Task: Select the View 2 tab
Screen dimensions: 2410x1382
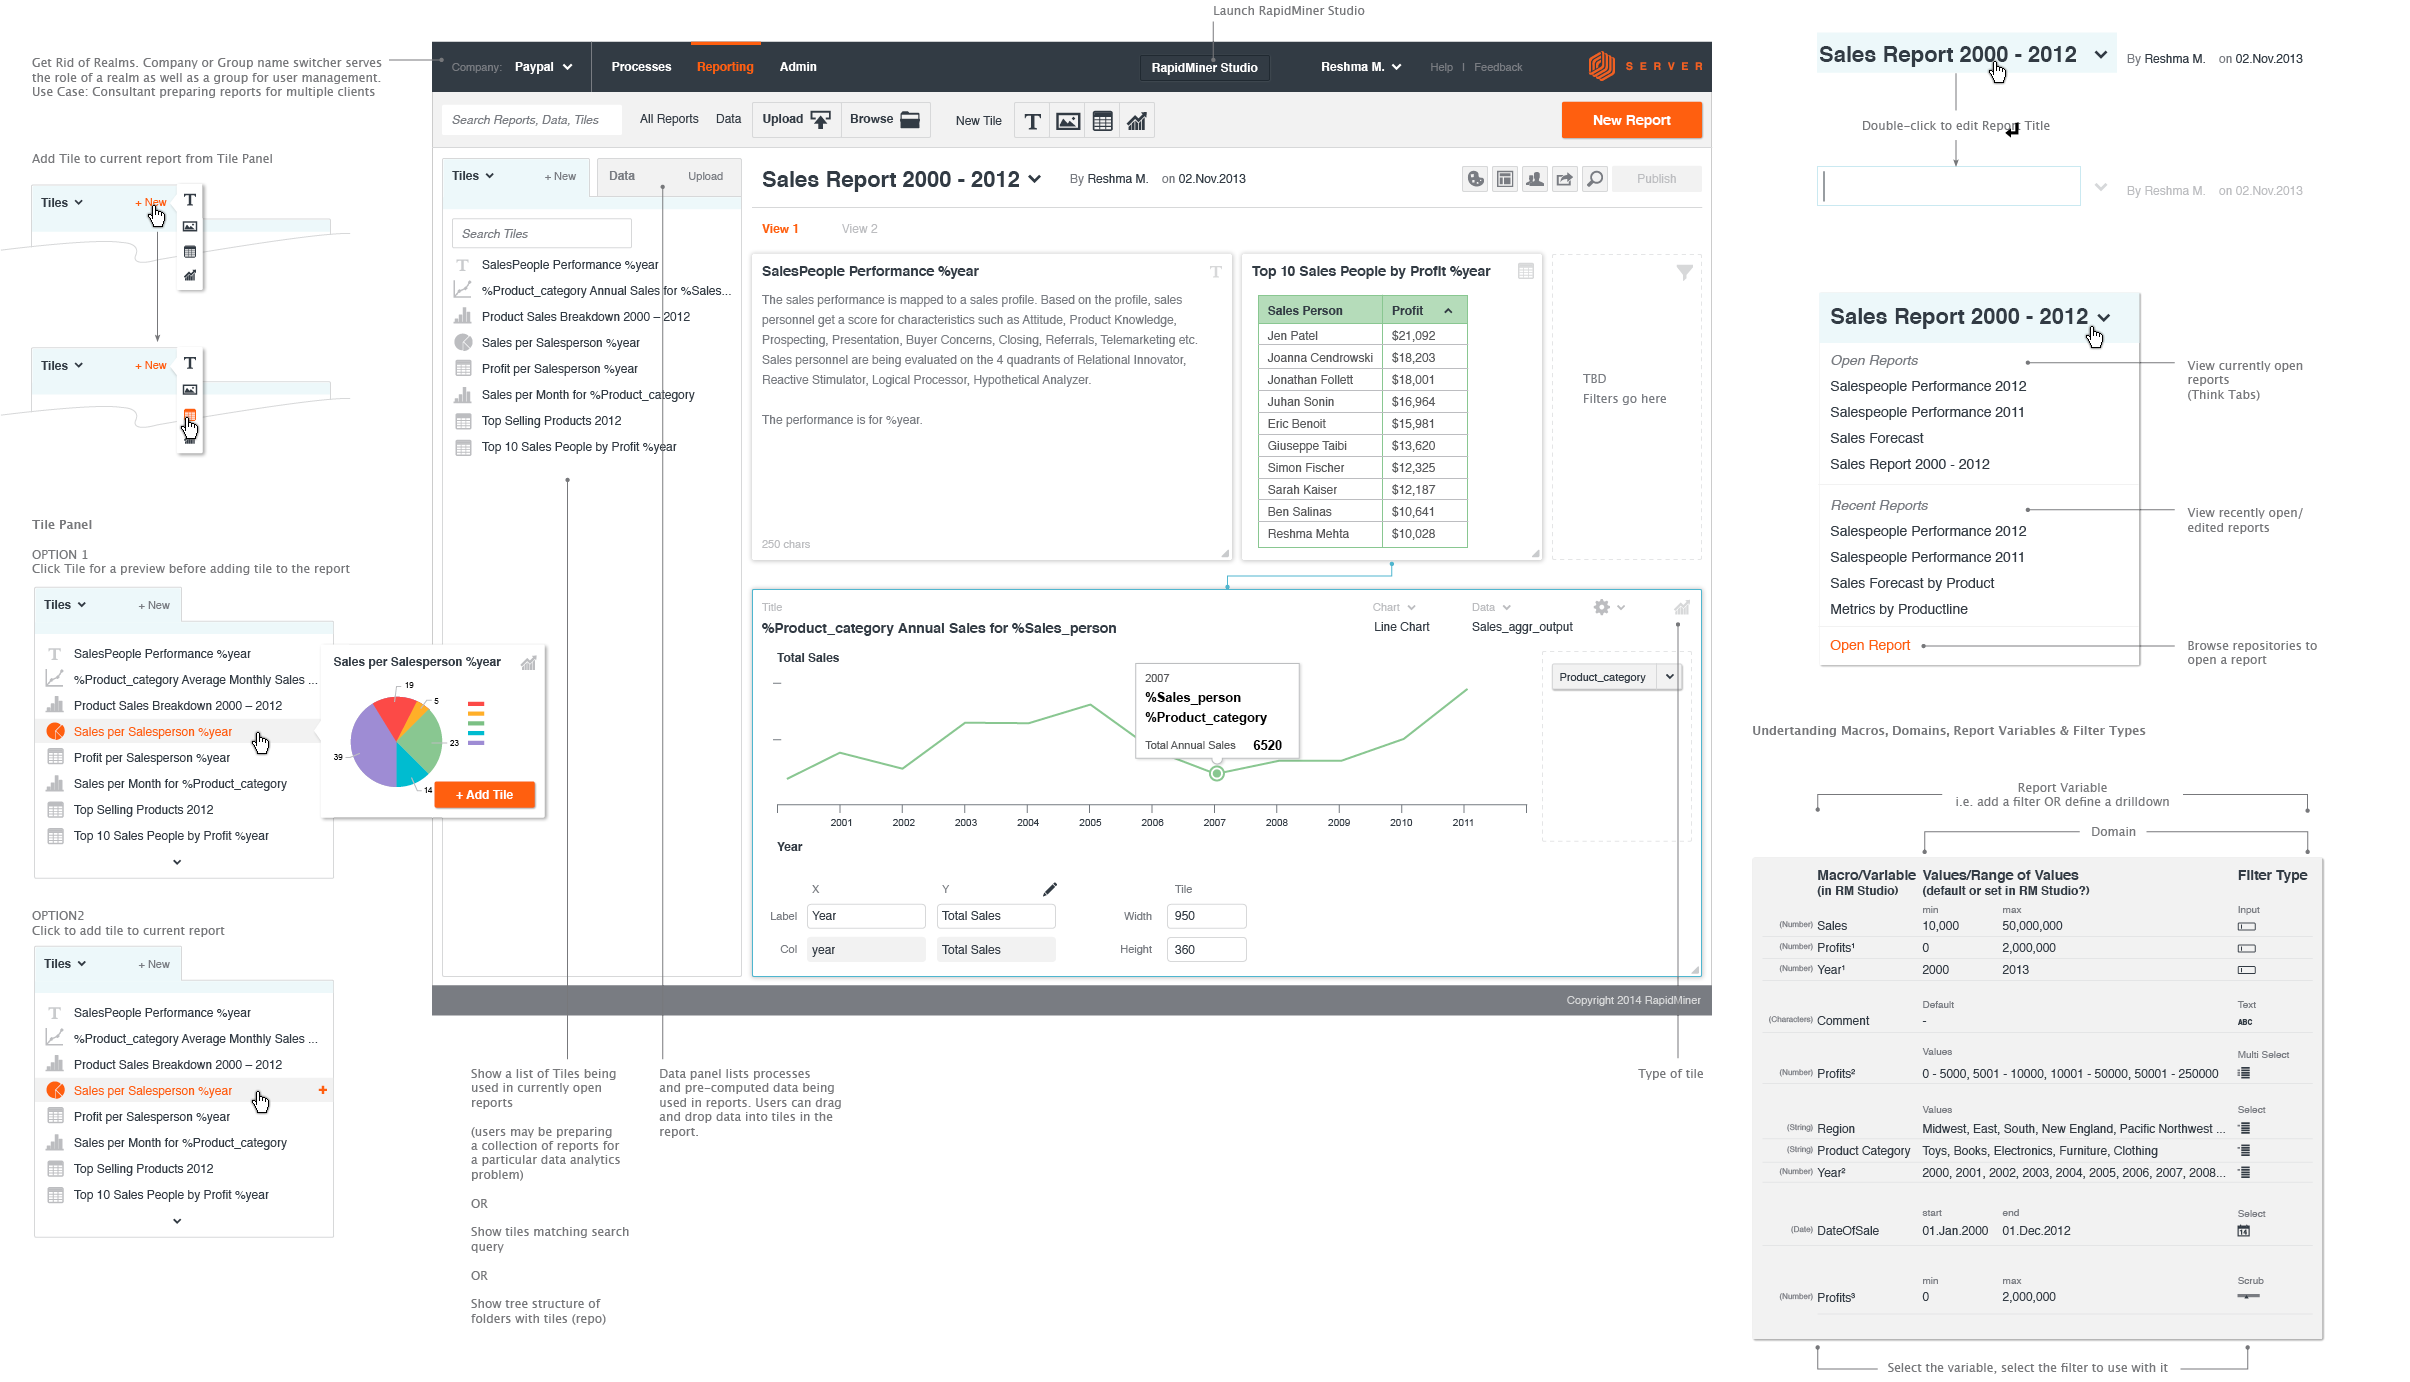Action: tap(859, 229)
